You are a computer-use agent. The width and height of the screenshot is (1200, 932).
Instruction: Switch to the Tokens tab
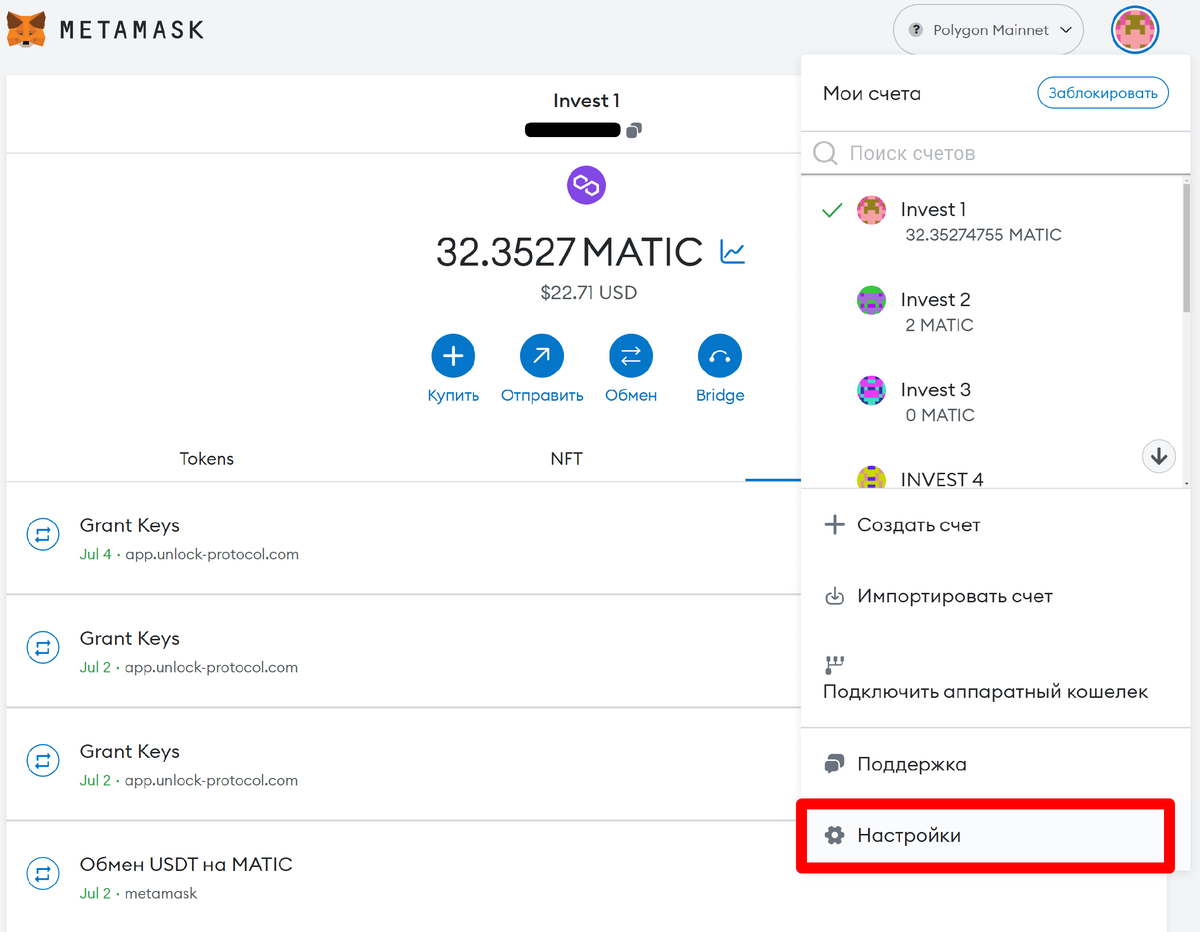206,459
